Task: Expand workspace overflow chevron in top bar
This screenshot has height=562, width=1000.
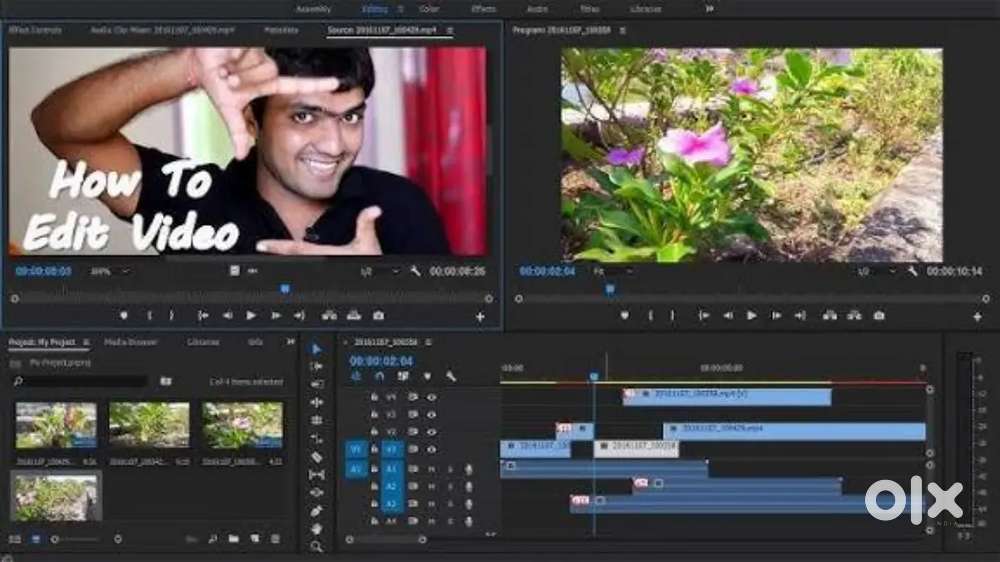Action: pyautogui.click(x=710, y=8)
